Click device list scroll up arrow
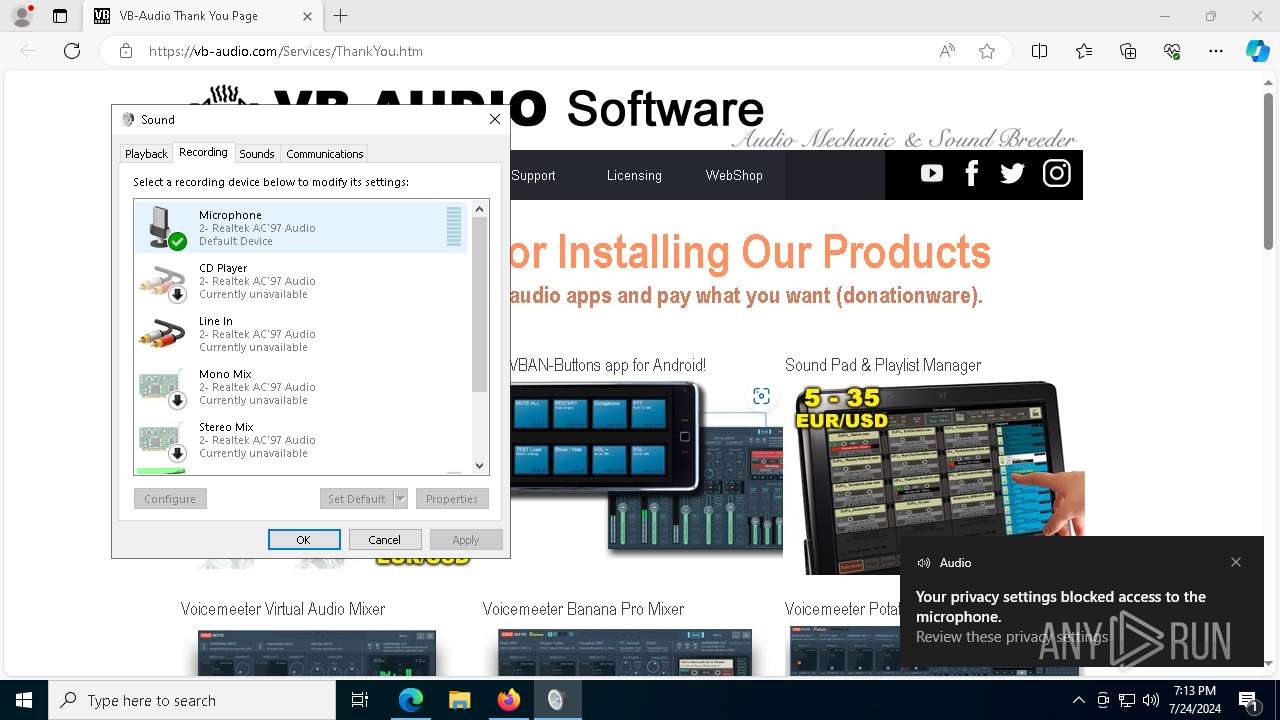This screenshot has height=720, width=1280. (479, 209)
